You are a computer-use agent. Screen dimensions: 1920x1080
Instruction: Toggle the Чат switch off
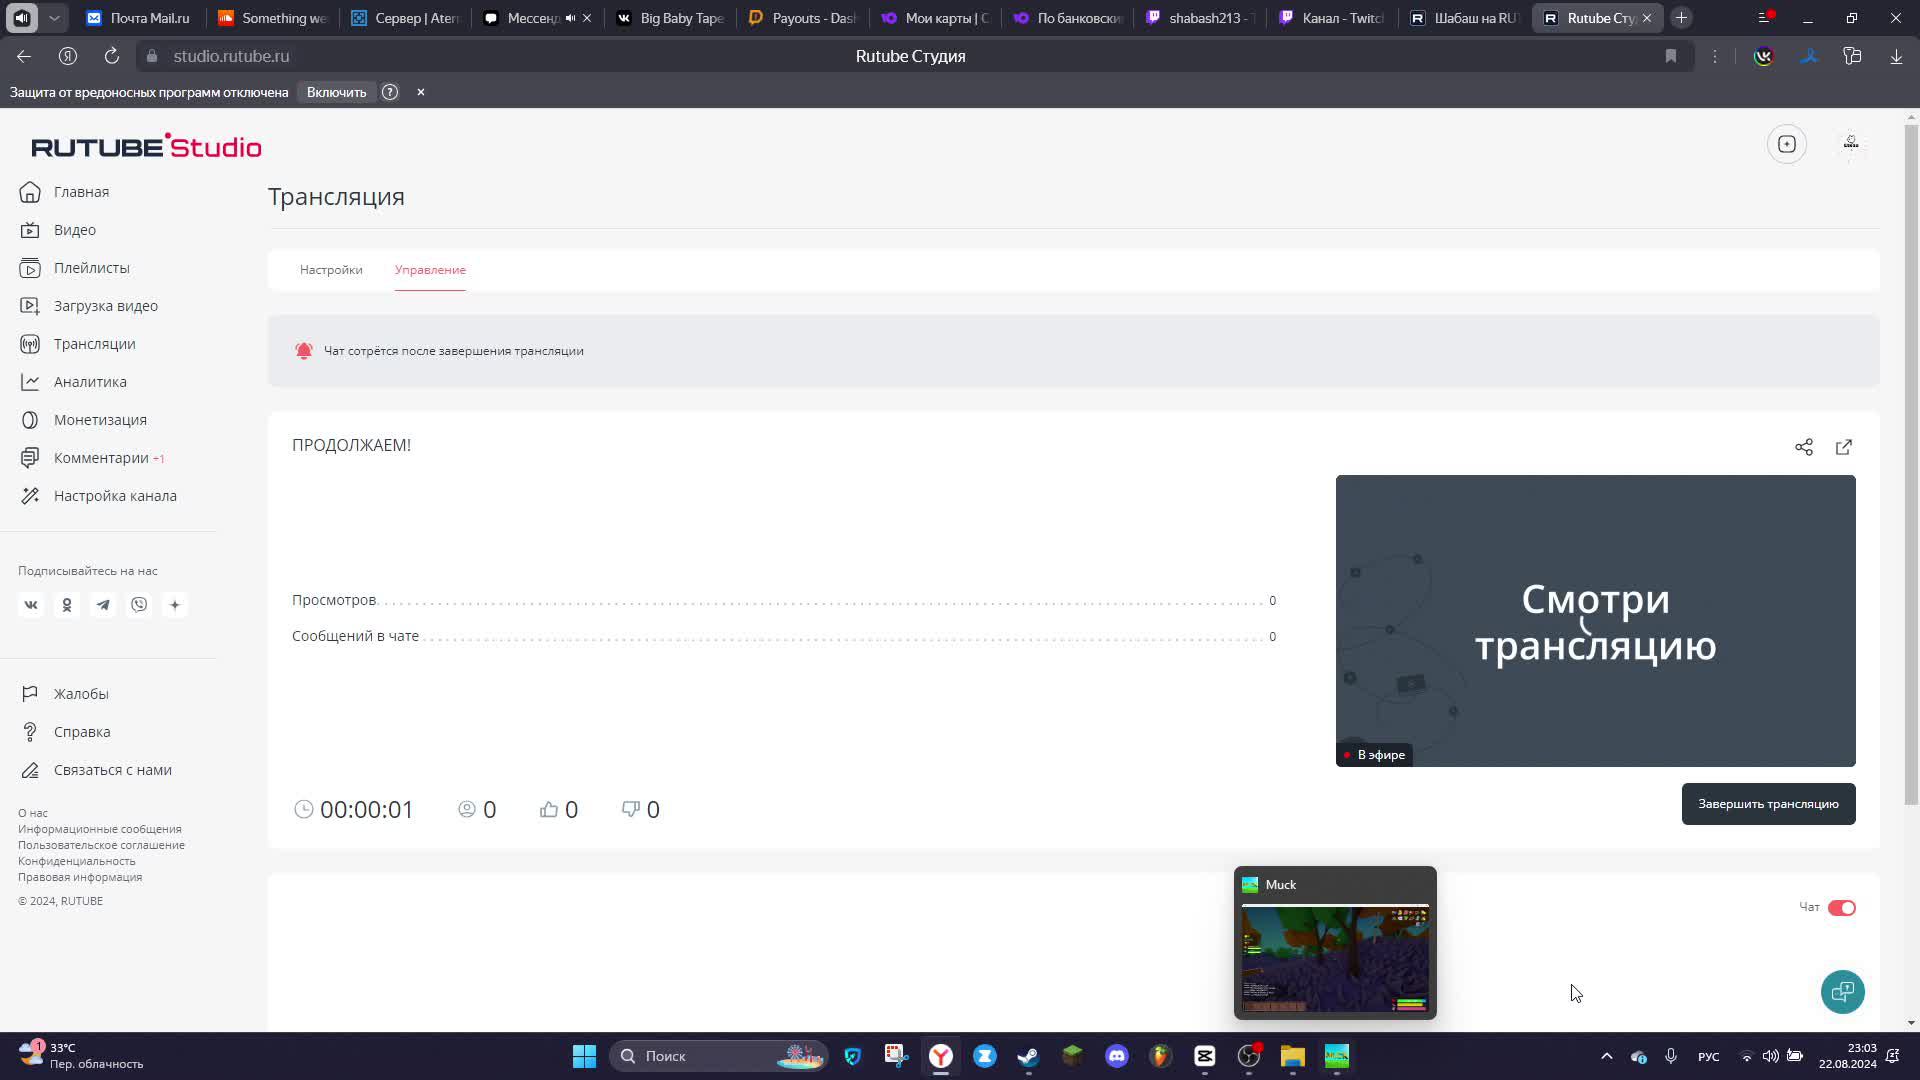(x=1842, y=908)
